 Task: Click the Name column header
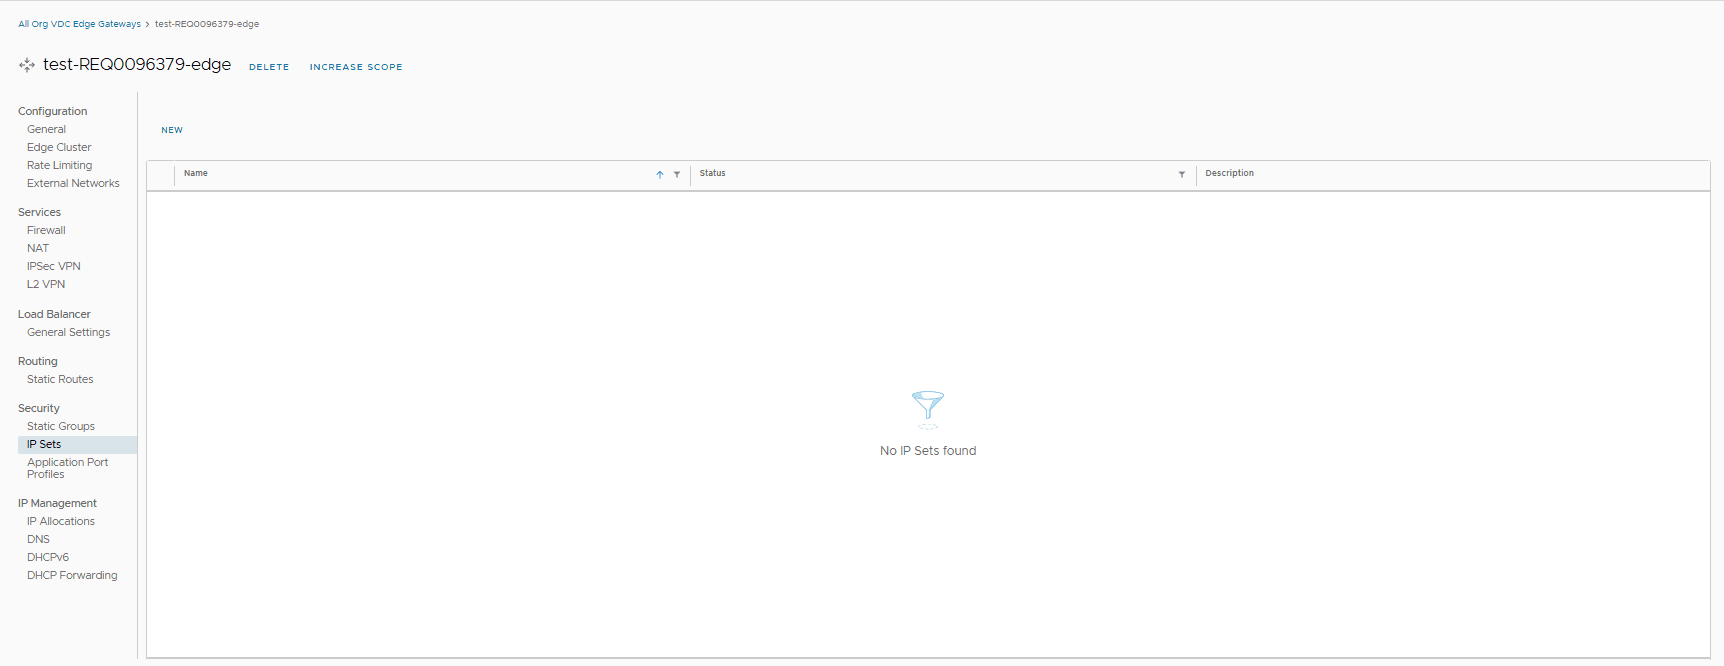click(196, 173)
